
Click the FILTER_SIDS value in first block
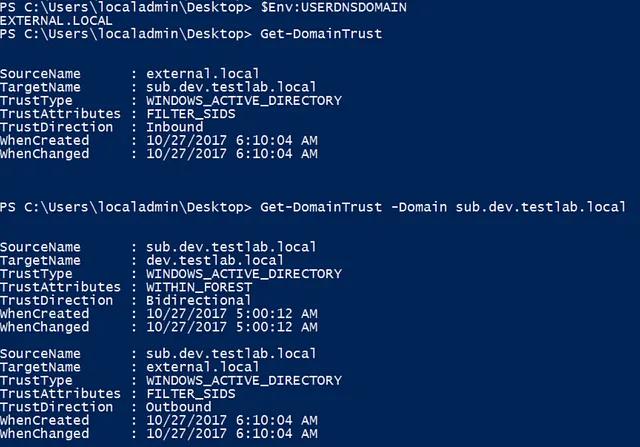191,114
